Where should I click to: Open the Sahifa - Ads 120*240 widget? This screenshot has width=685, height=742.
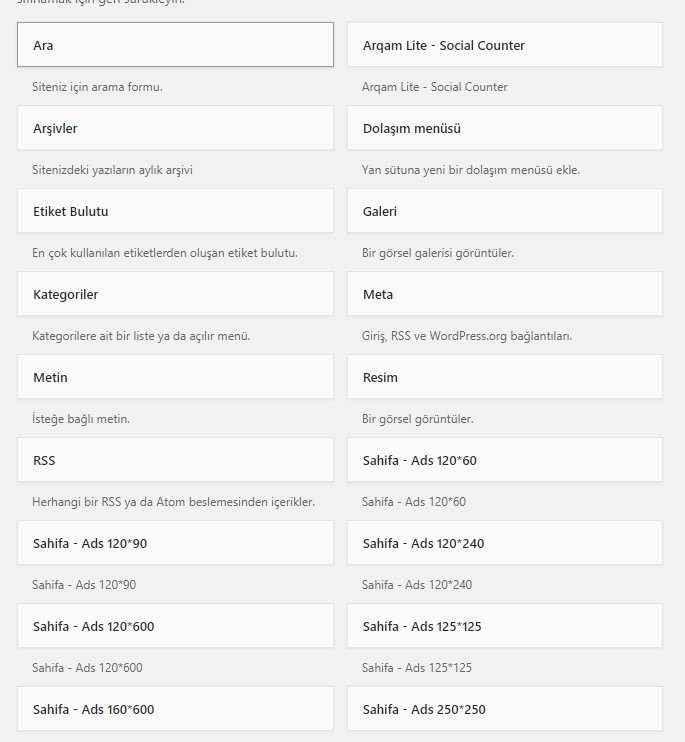pyautogui.click(x=505, y=543)
